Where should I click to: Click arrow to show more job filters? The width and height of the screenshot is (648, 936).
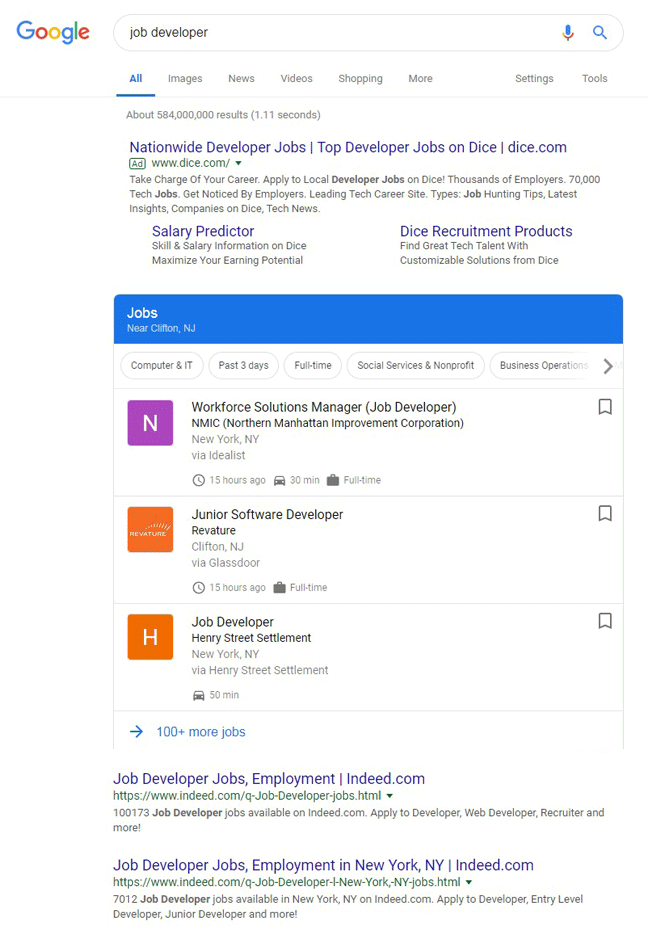(x=607, y=365)
